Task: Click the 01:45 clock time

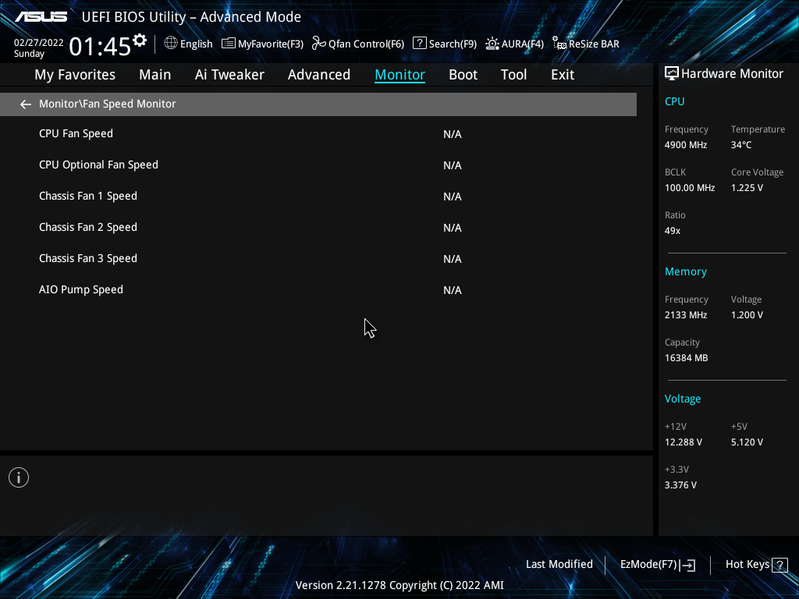Action: point(100,46)
